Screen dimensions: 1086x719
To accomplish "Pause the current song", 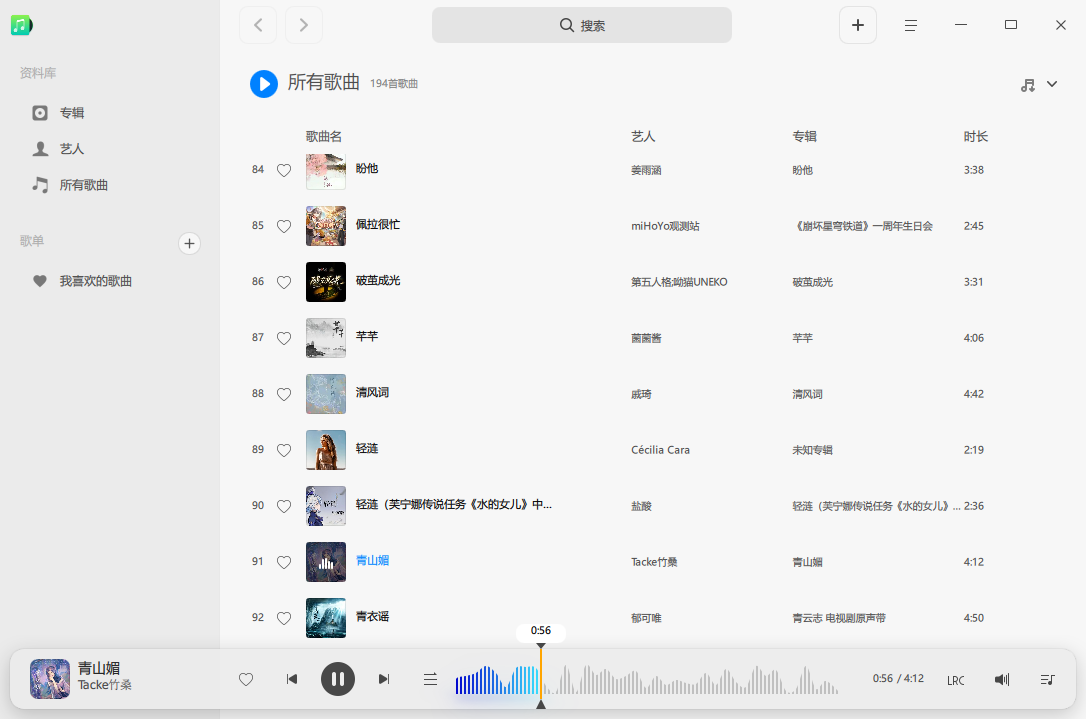I will (x=337, y=679).
